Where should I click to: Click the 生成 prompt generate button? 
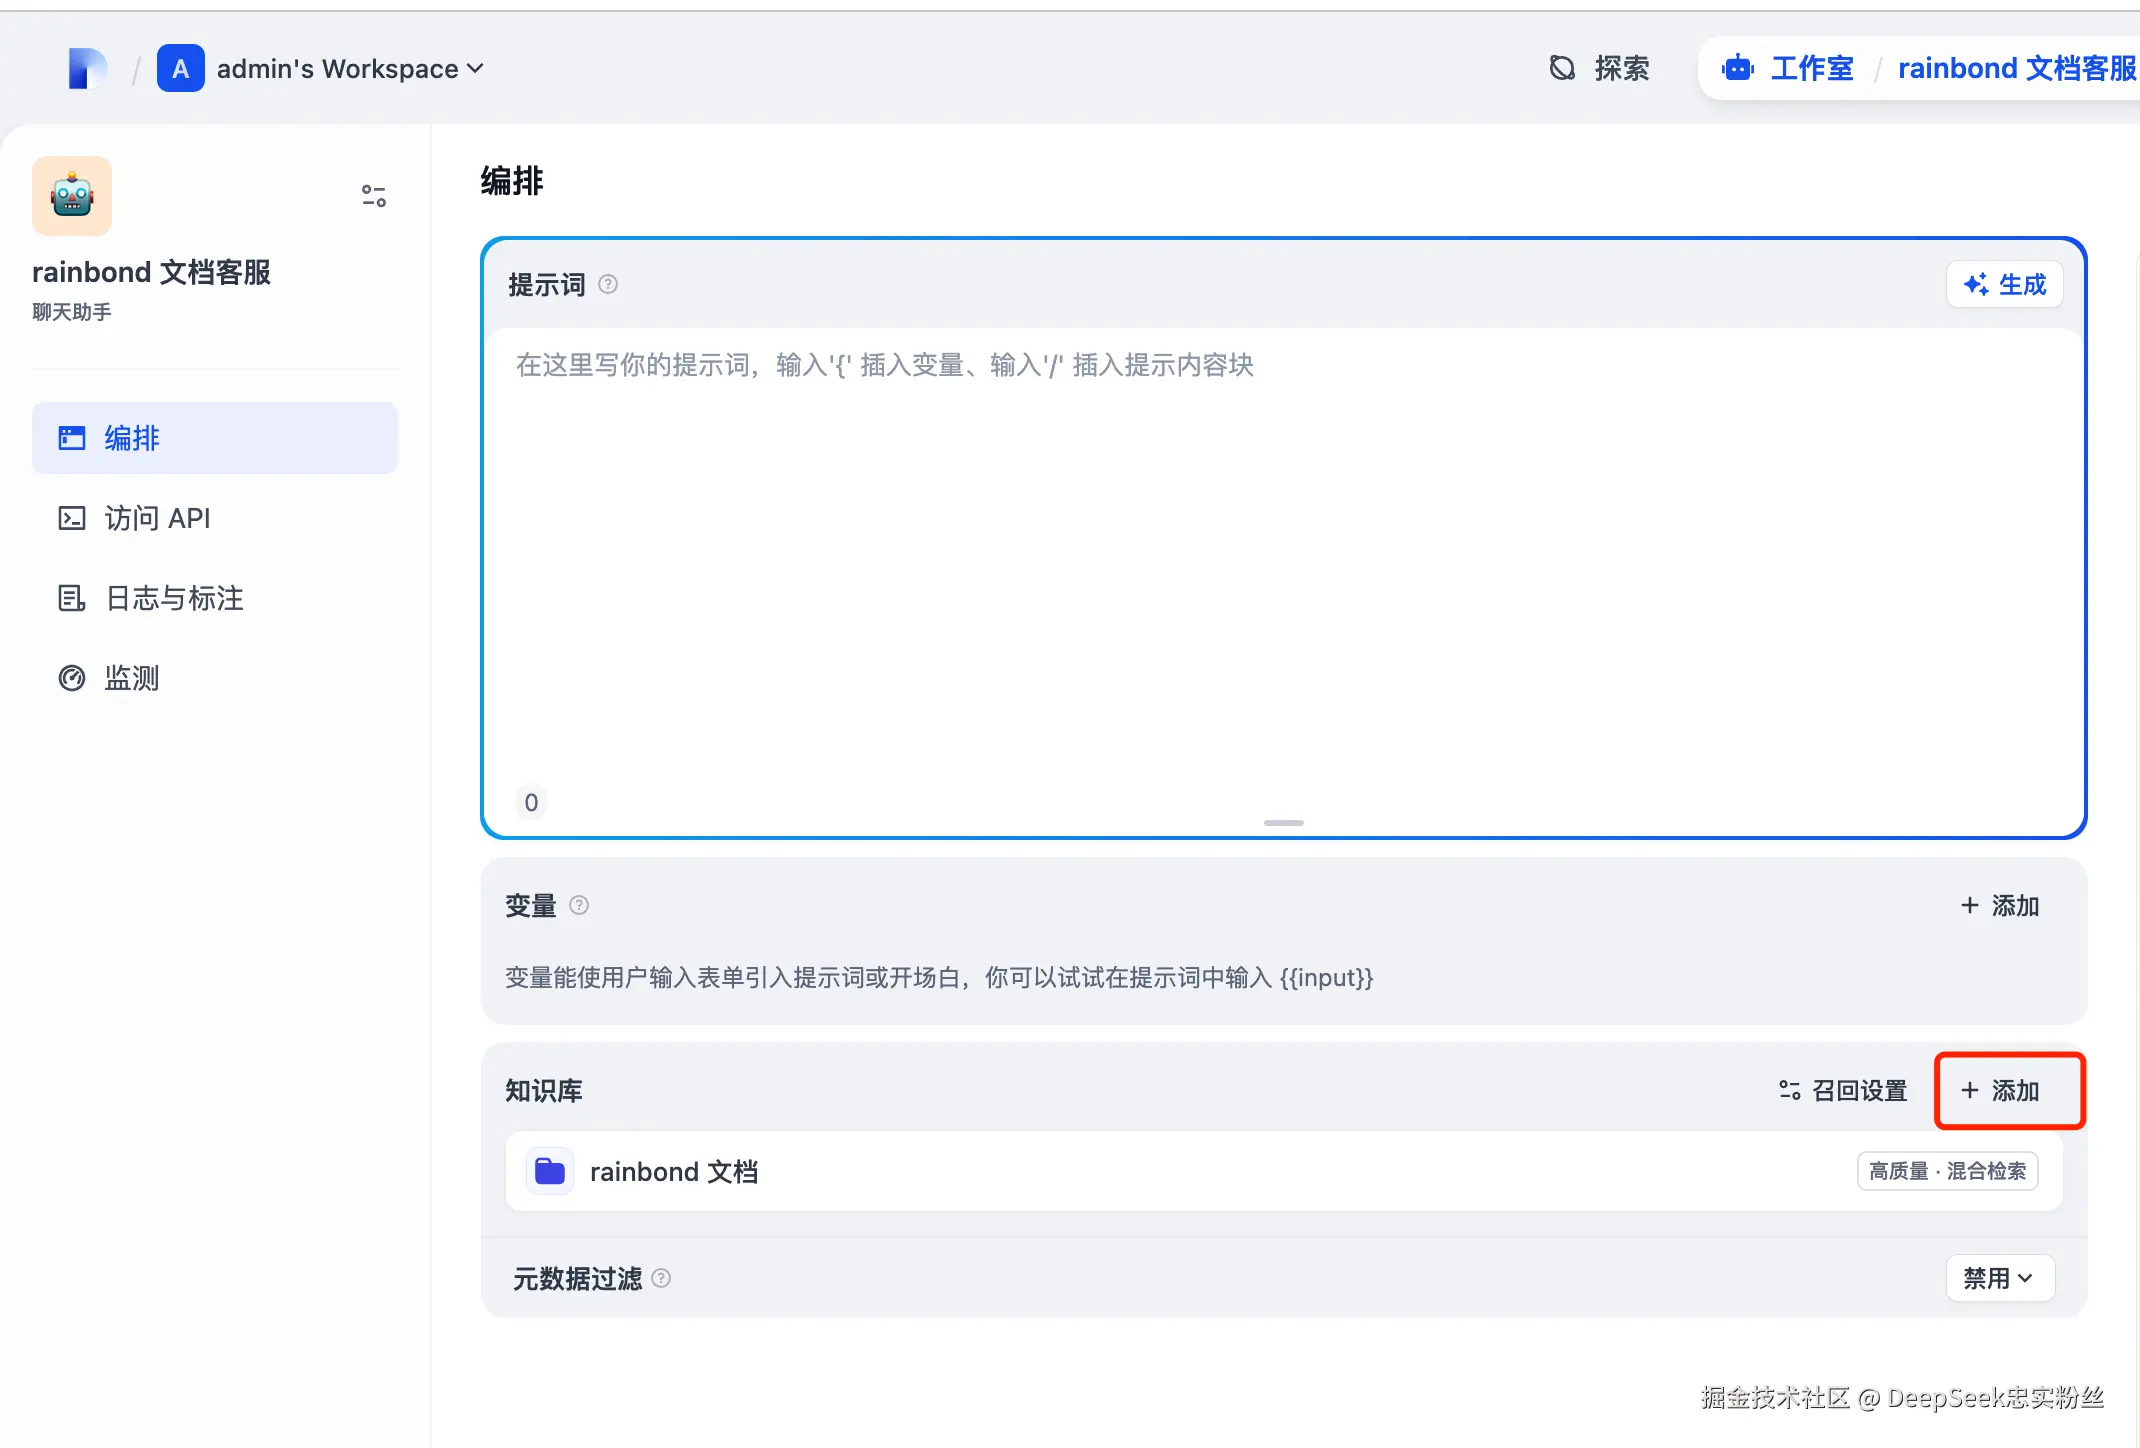(x=2004, y=285)
